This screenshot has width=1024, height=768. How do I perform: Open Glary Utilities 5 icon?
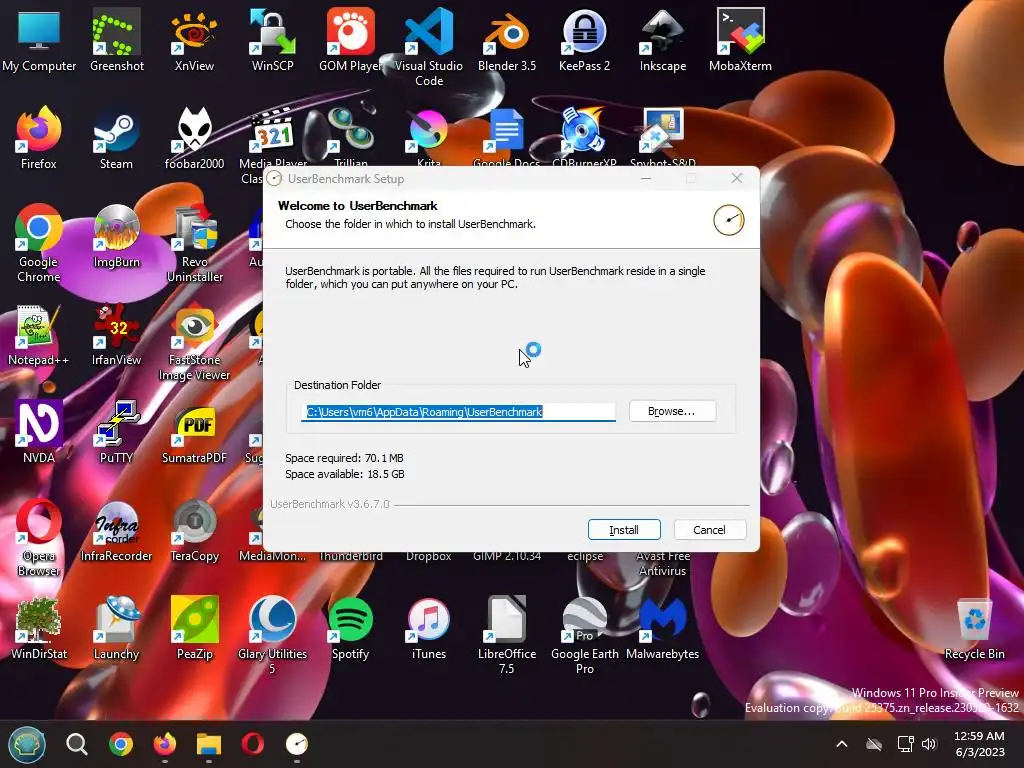(x=272, y=635)
